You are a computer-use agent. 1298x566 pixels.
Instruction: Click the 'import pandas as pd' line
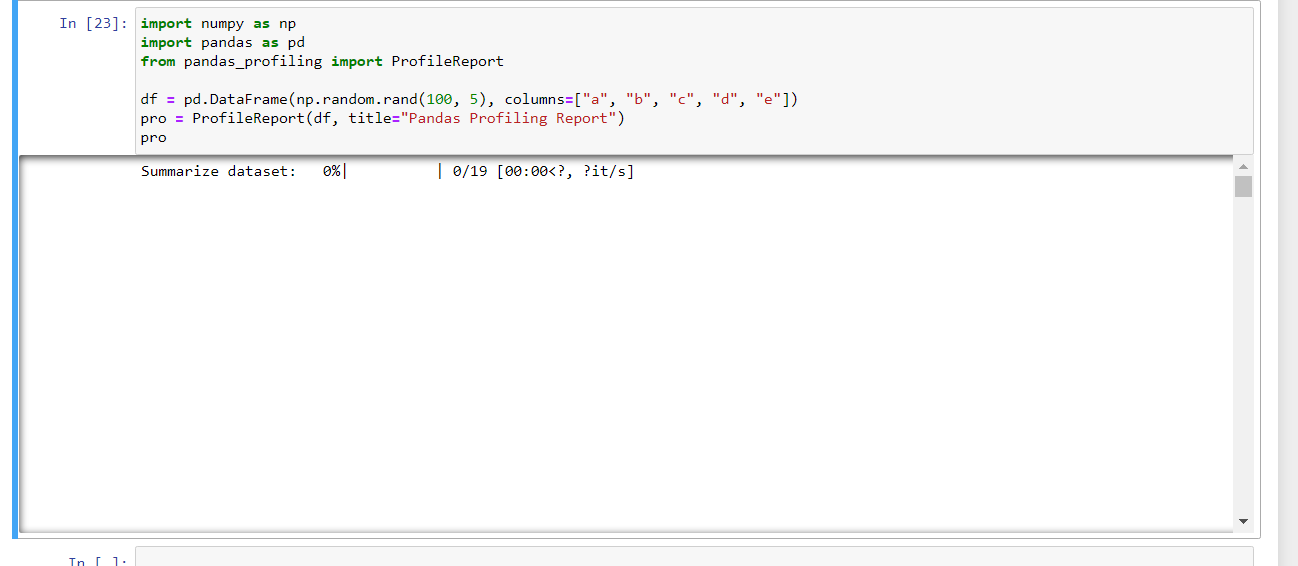223,42
